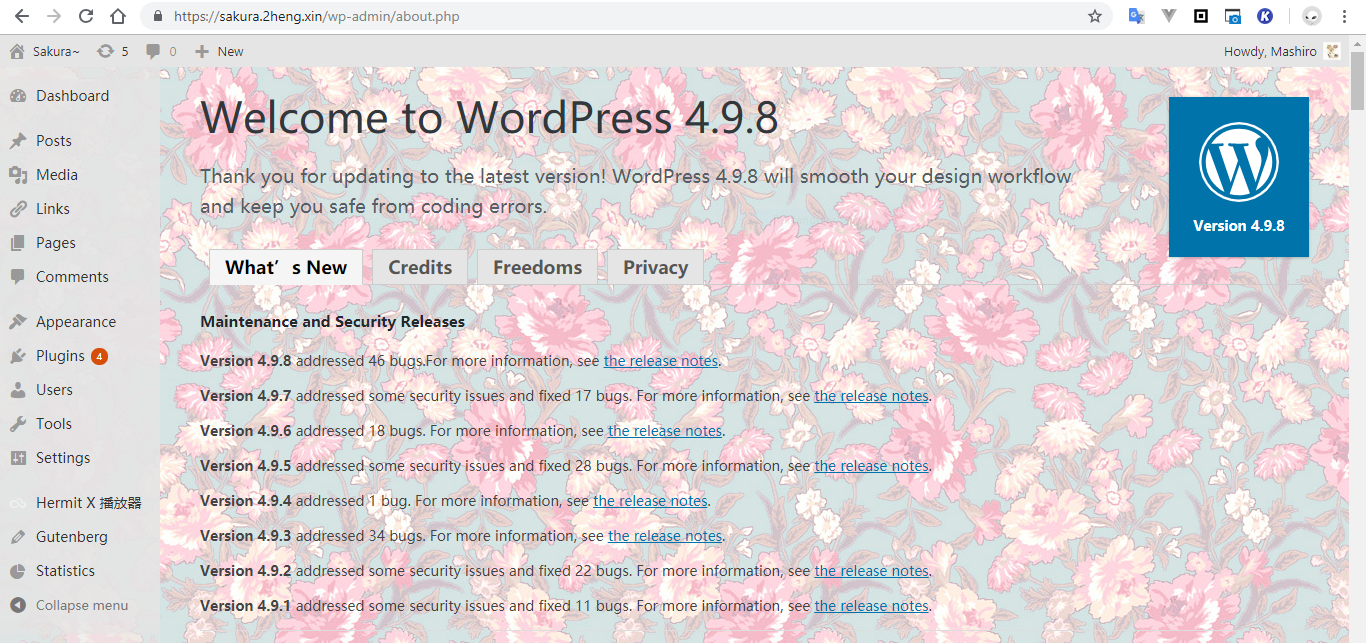Click the Sakura~ site home icon

17,51
